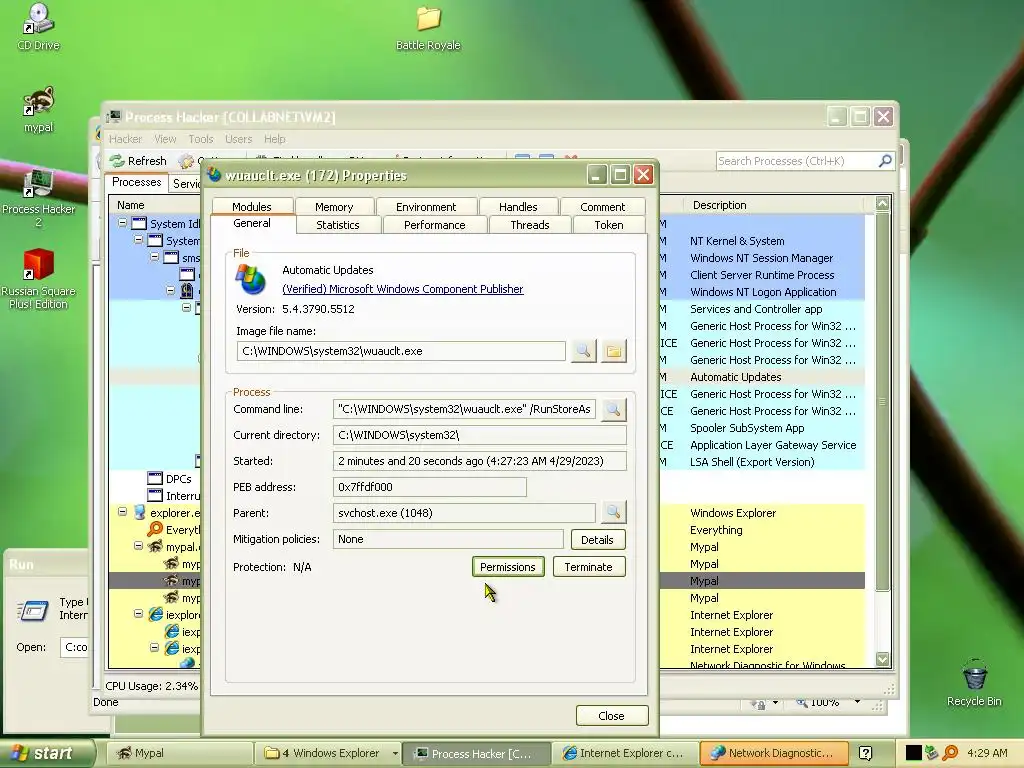This screenshot has height=768, width=1024.
Task: Open file location with the folder button
Action: [x=613, y=351]
